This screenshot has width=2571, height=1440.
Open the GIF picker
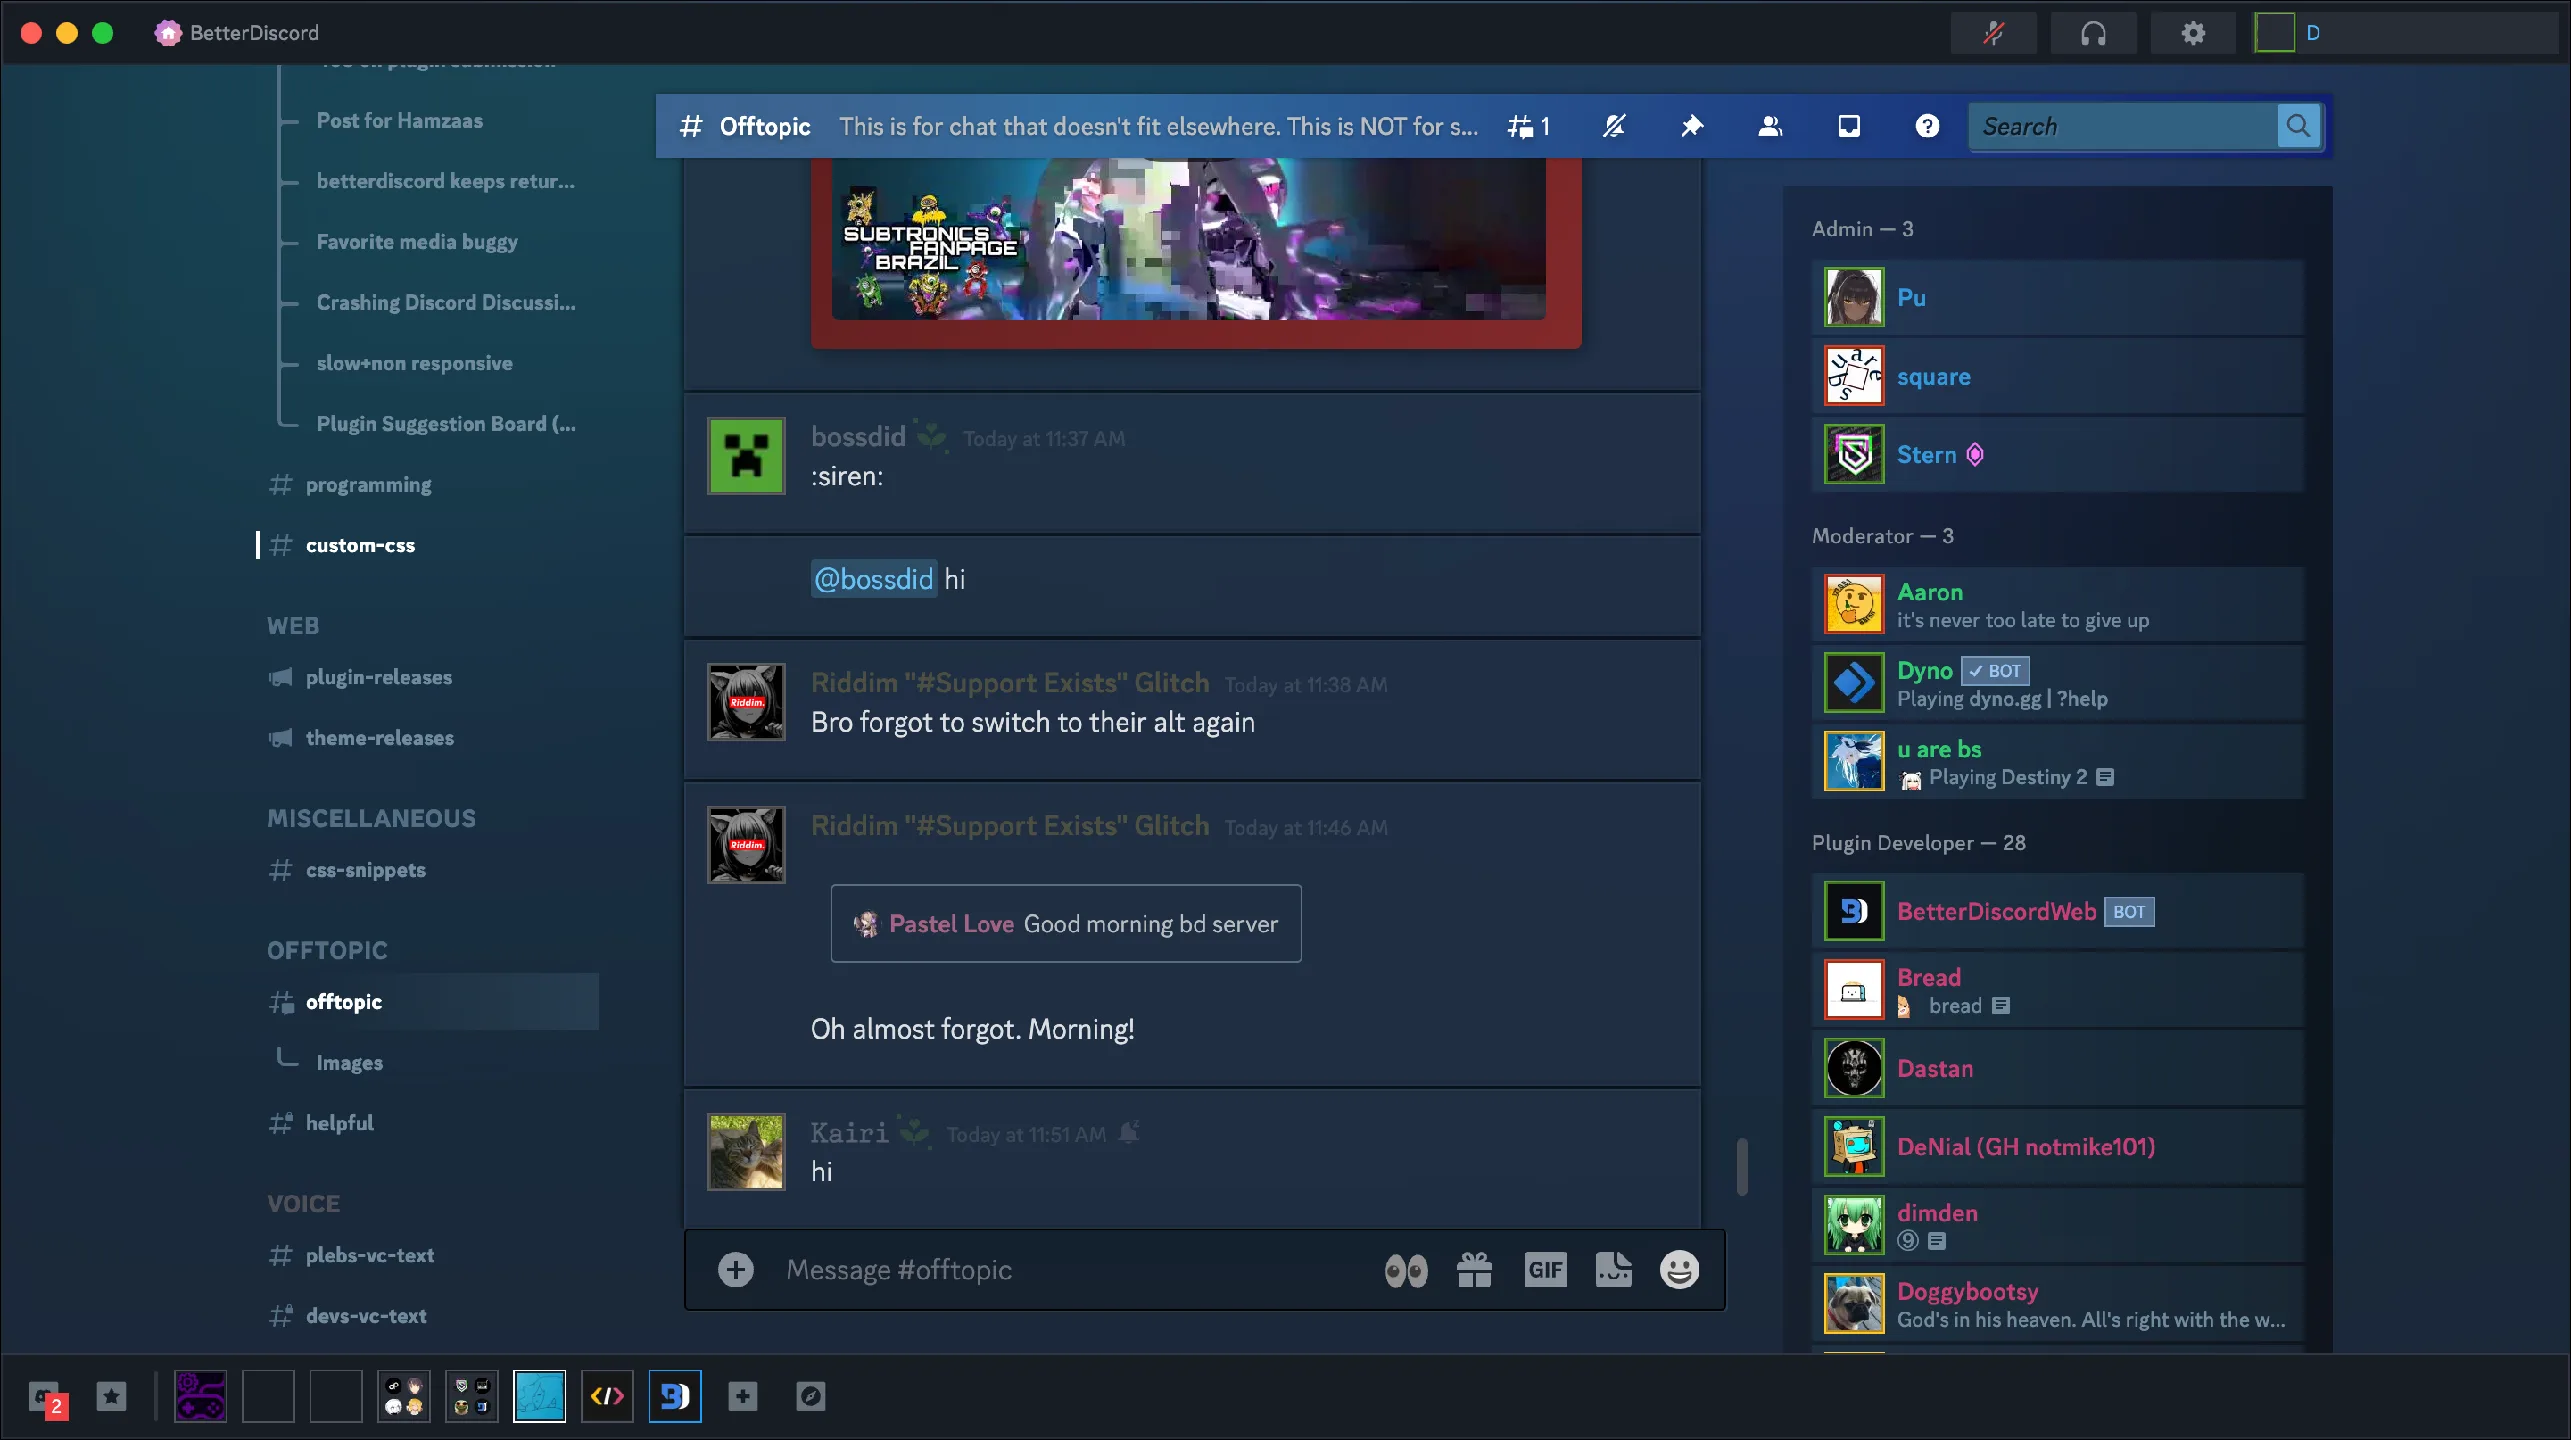pyautogui.click(x=1545, y=1270)
